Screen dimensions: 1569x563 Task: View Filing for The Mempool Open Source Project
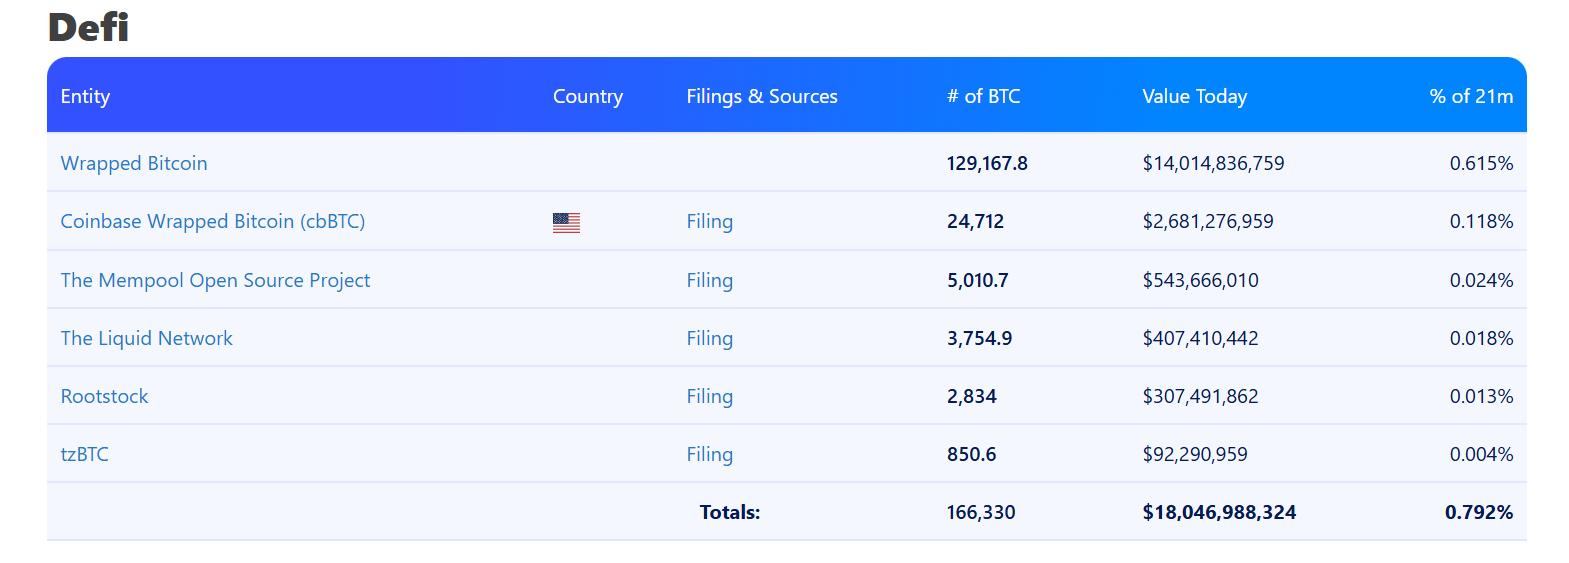point(709,280)
